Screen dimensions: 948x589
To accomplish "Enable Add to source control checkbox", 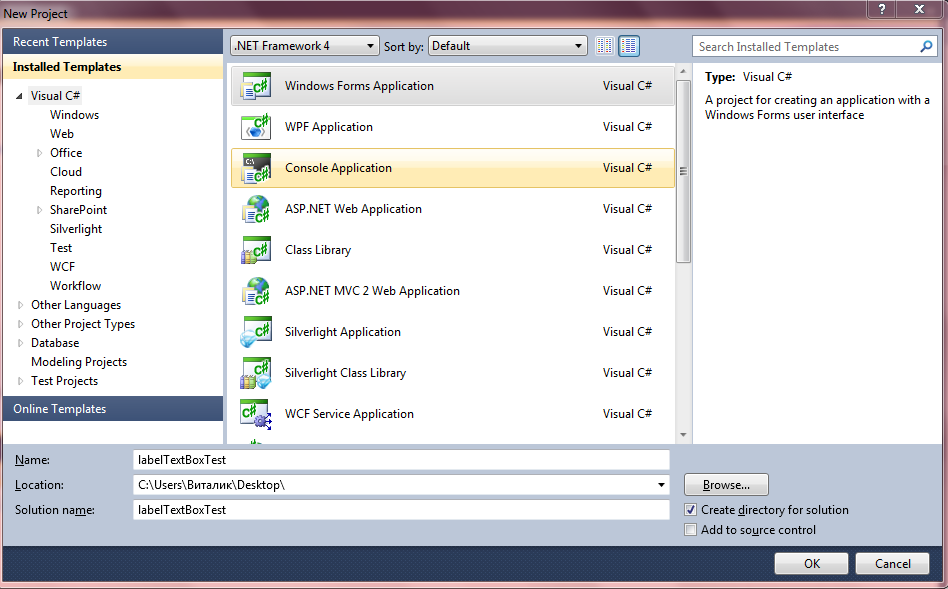I will click(690, 530).
